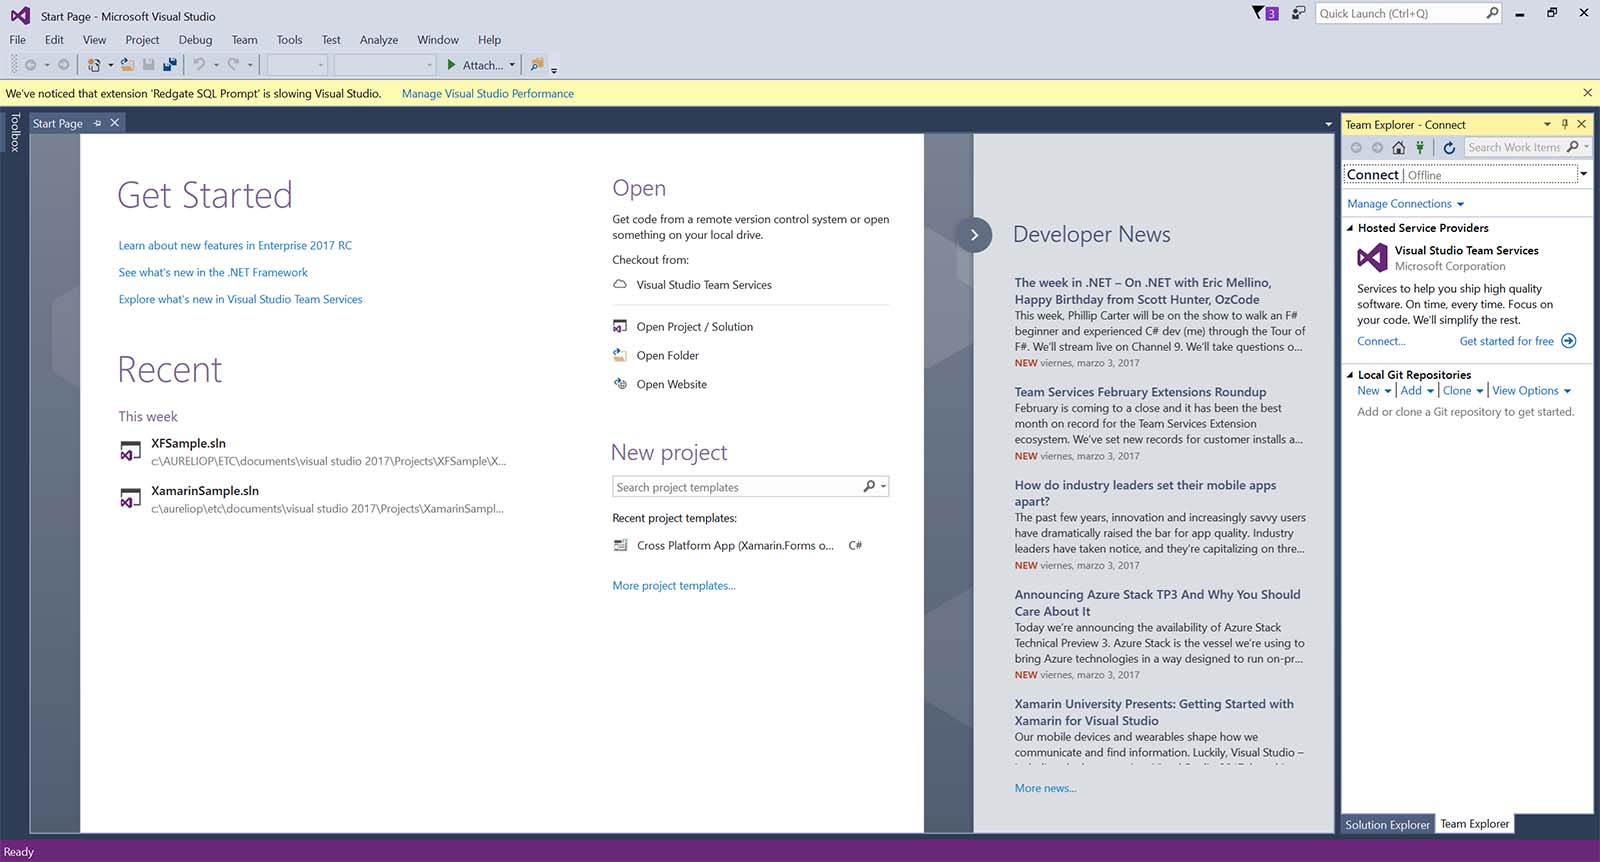This screenshot has width=1600, height=862.
Task: Click the New Project toolbar icon
Action: 94,65
